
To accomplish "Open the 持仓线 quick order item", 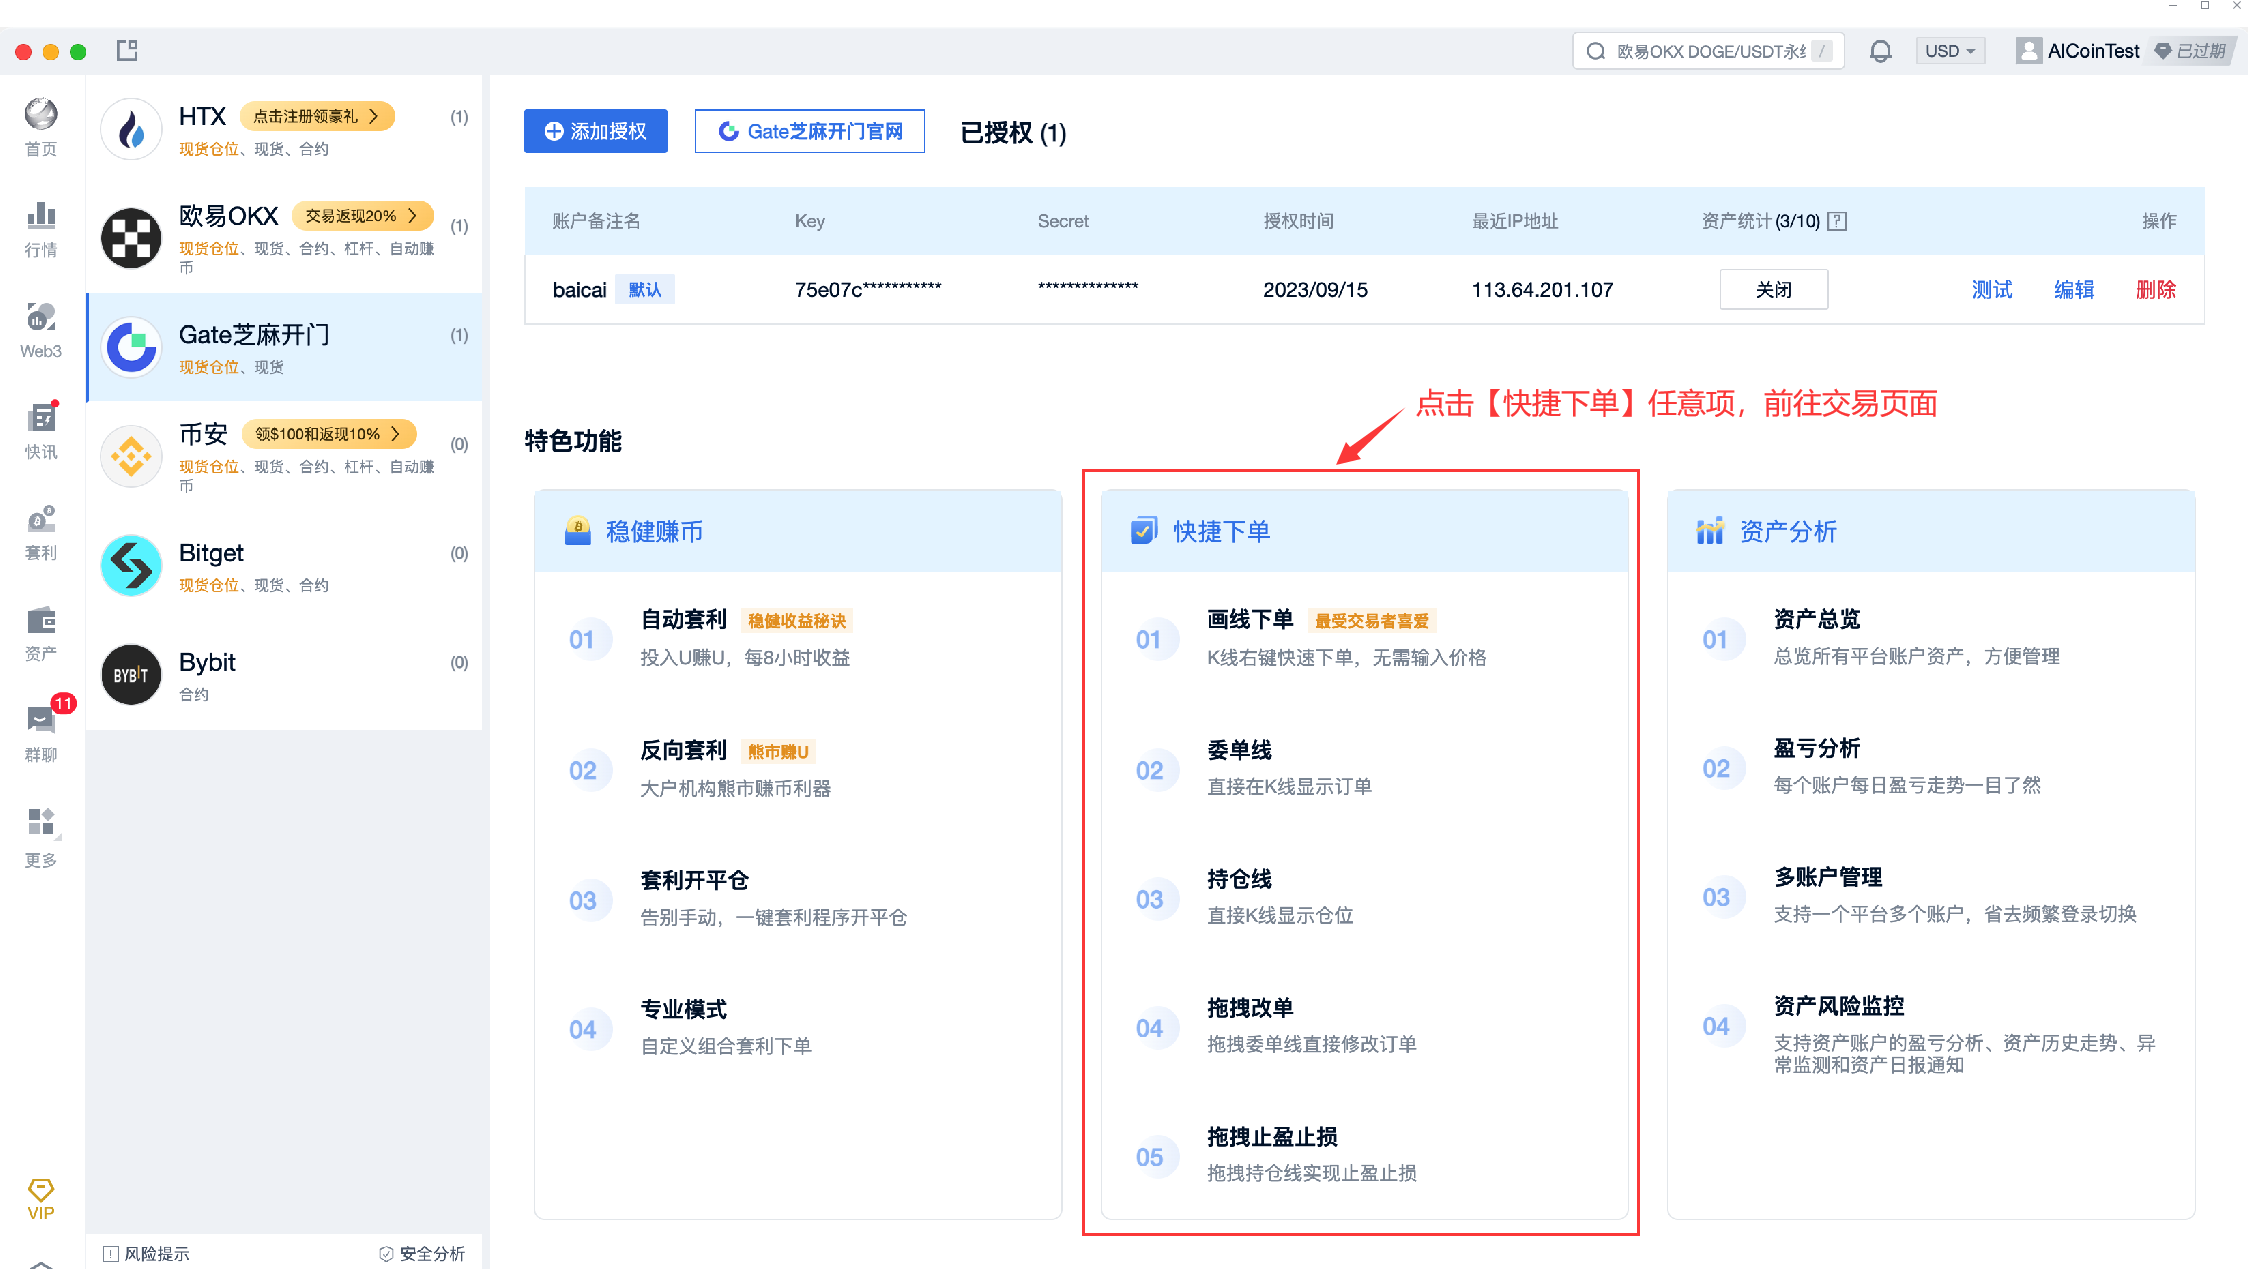I will click(1364, 897).
